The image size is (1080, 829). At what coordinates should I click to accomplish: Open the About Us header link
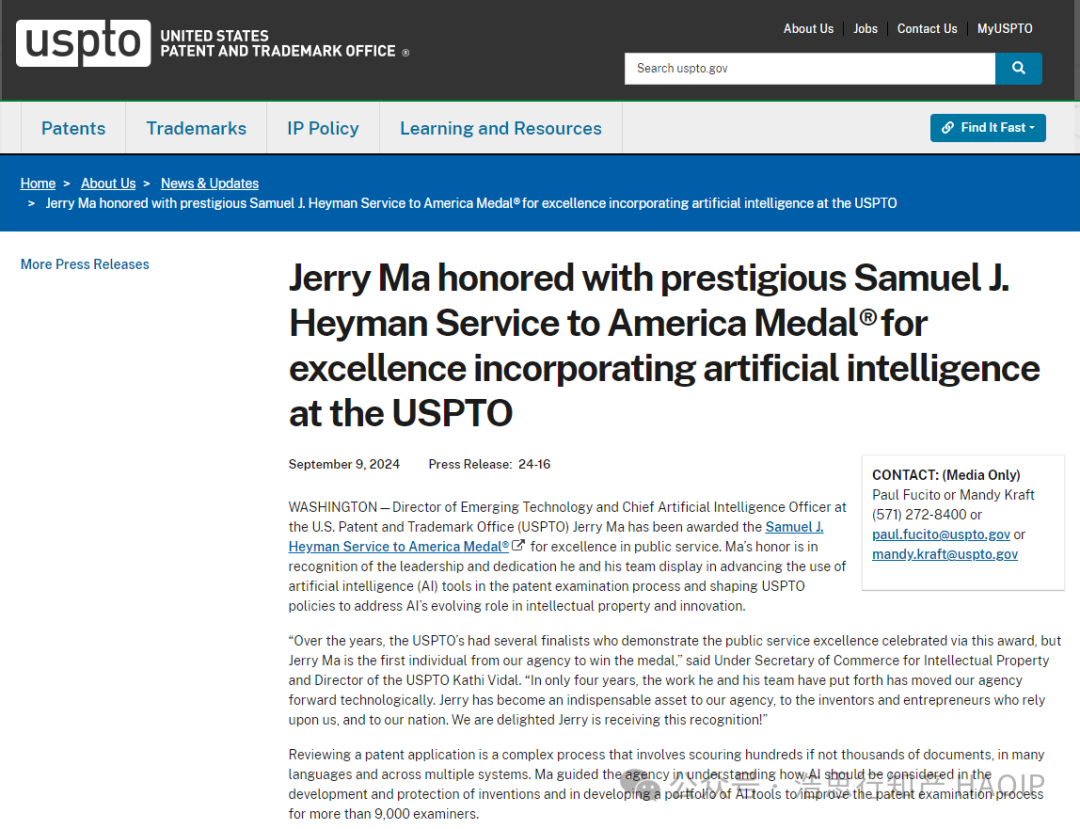tap(808, 29)
